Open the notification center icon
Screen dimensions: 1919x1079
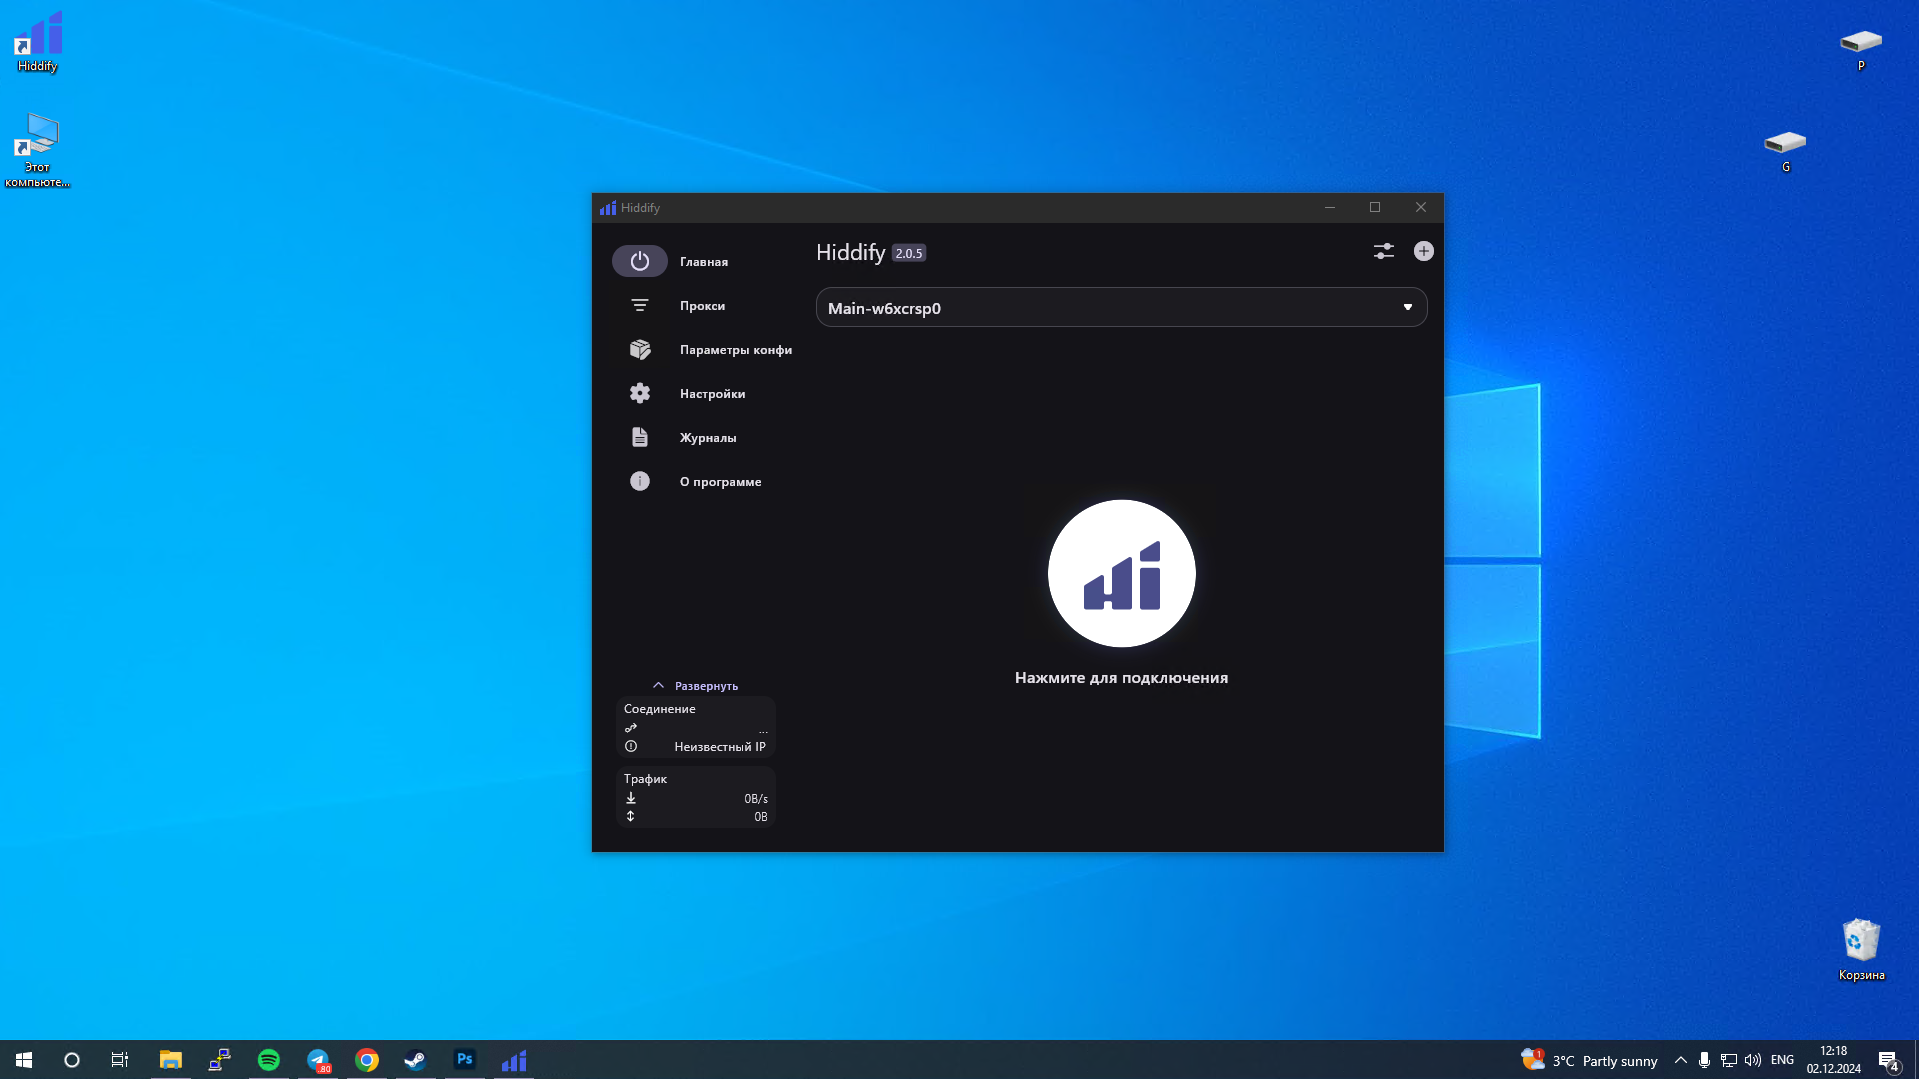[1889, 1060]
